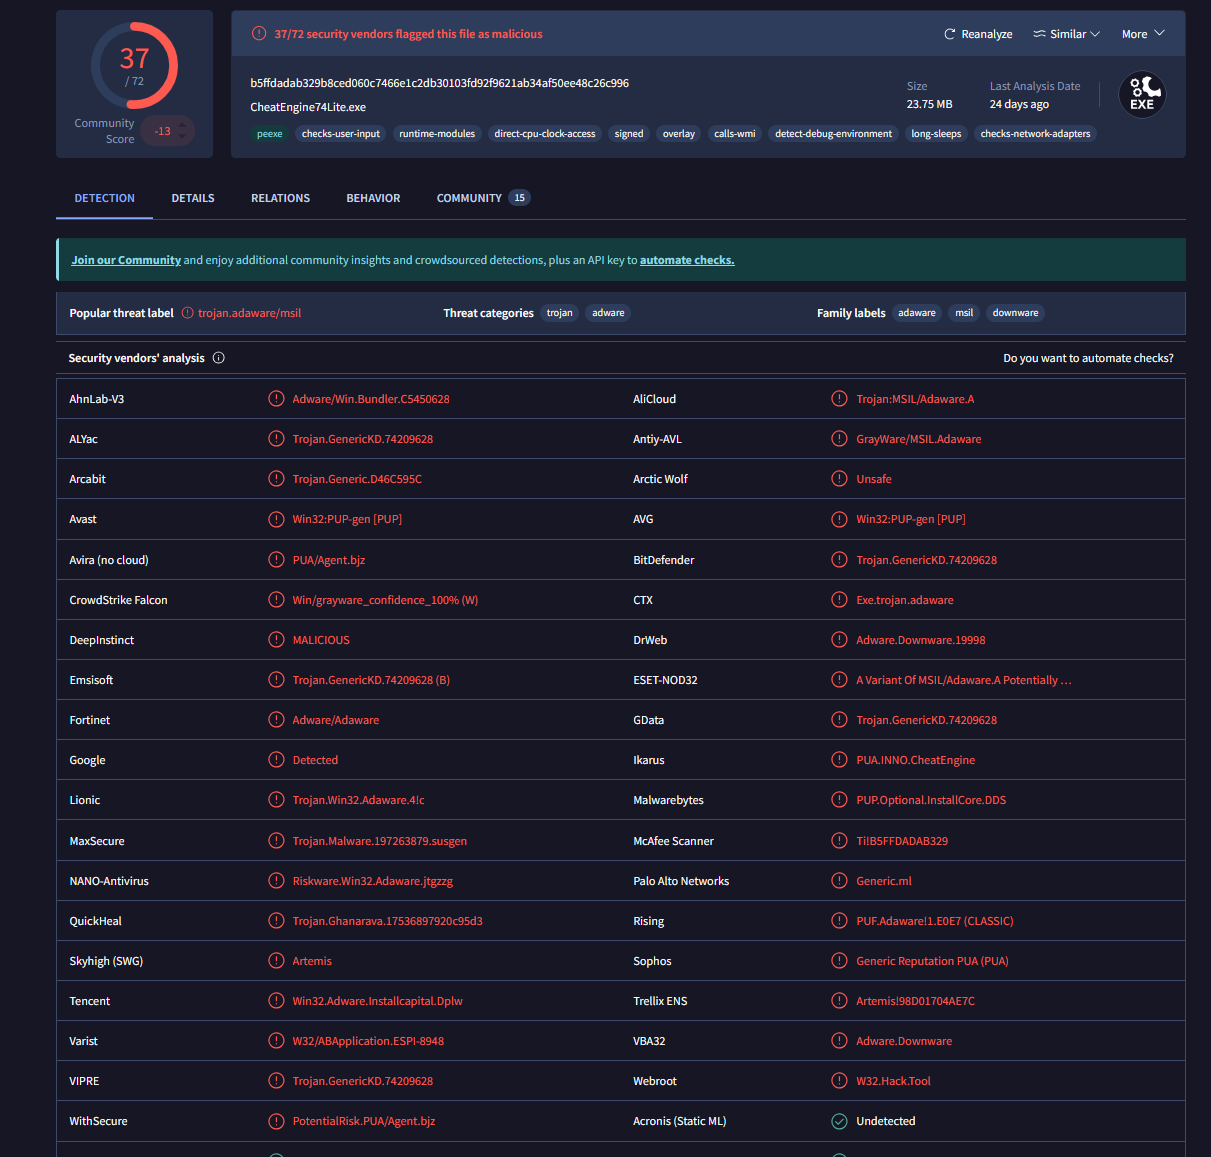Click the calls-wmi tag
Image resolution: width=1211 pixels, height=1157 pixels.
[735, 134]
